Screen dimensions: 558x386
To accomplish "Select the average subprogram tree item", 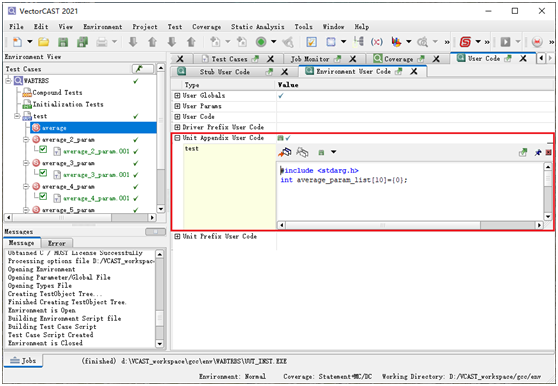I will click(x=93, y=128).
